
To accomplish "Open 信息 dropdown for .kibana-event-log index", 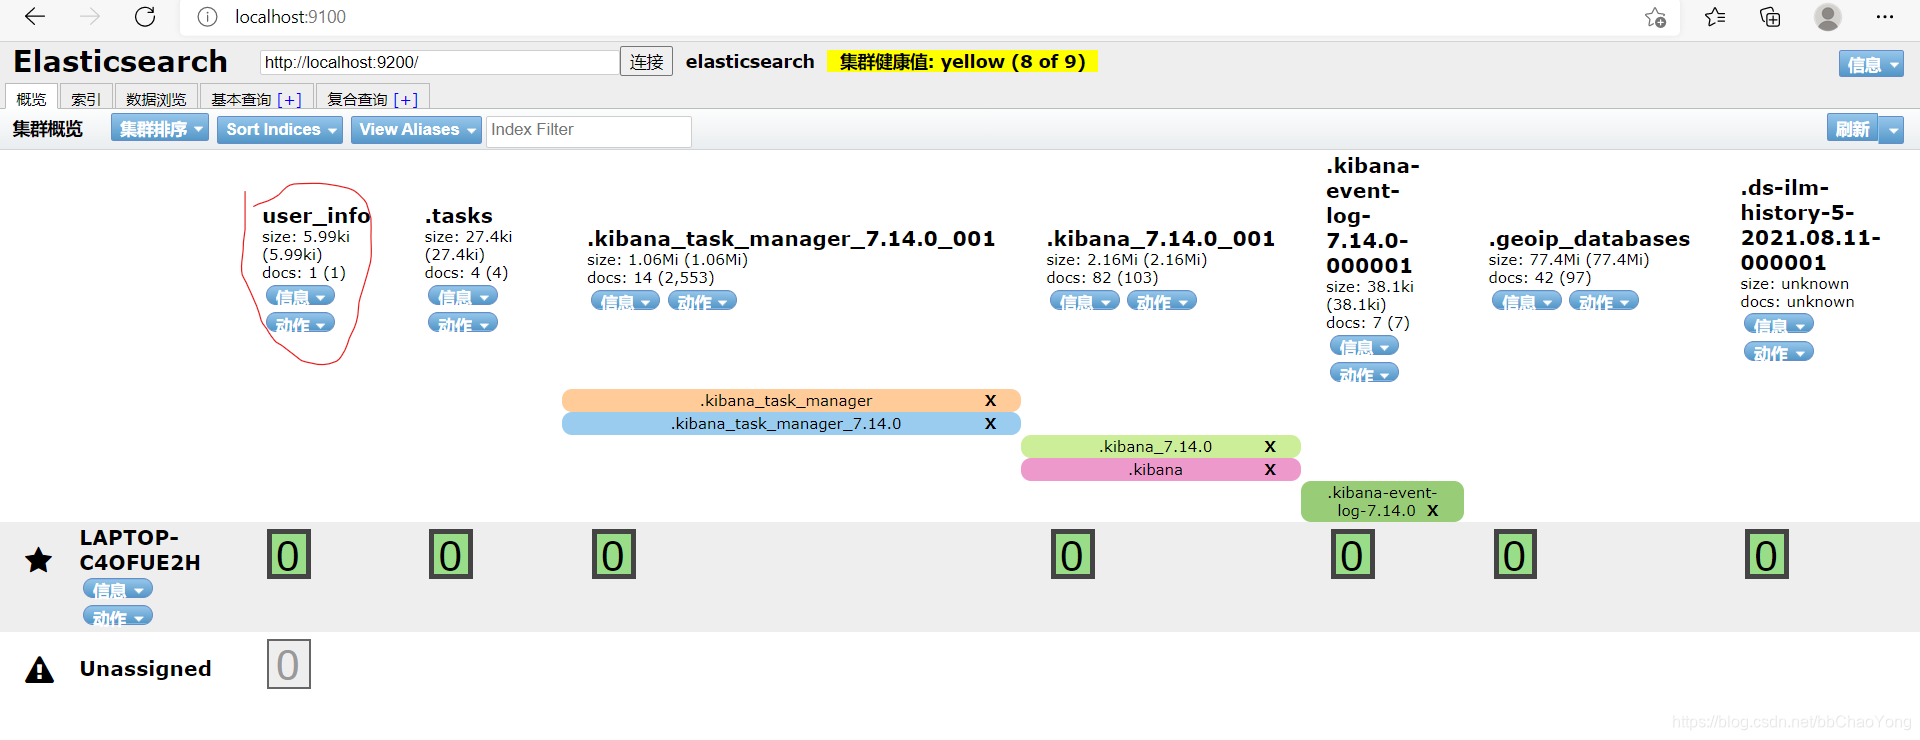I will pos(1364,346).
